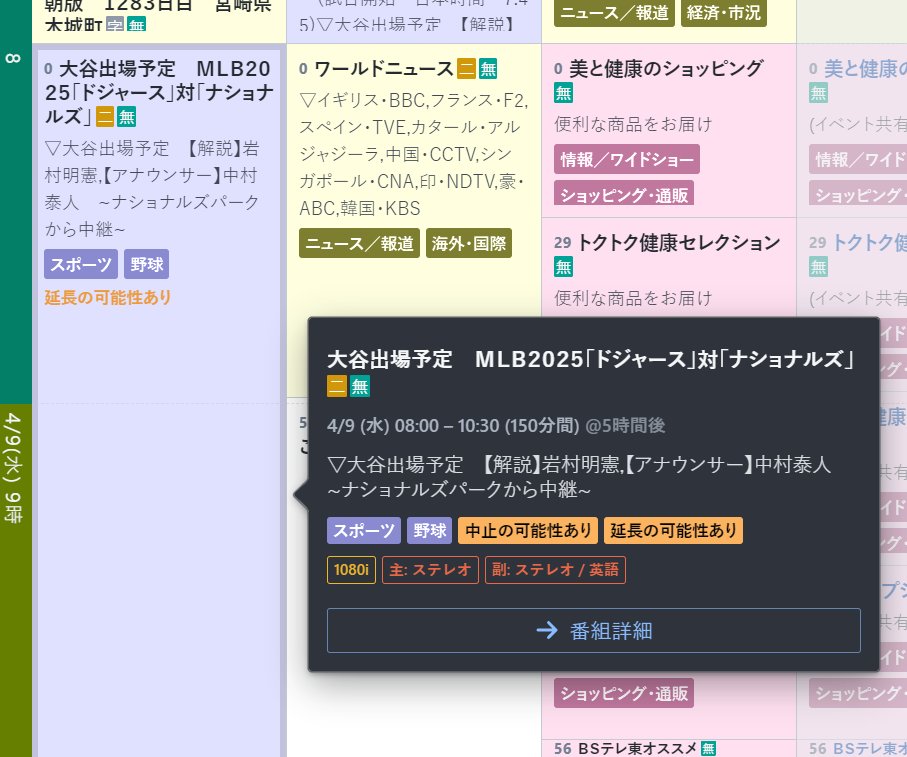Select 海外・国際 genre tag
This screenshot has height=757, width=907.
[x=469, y=243]
